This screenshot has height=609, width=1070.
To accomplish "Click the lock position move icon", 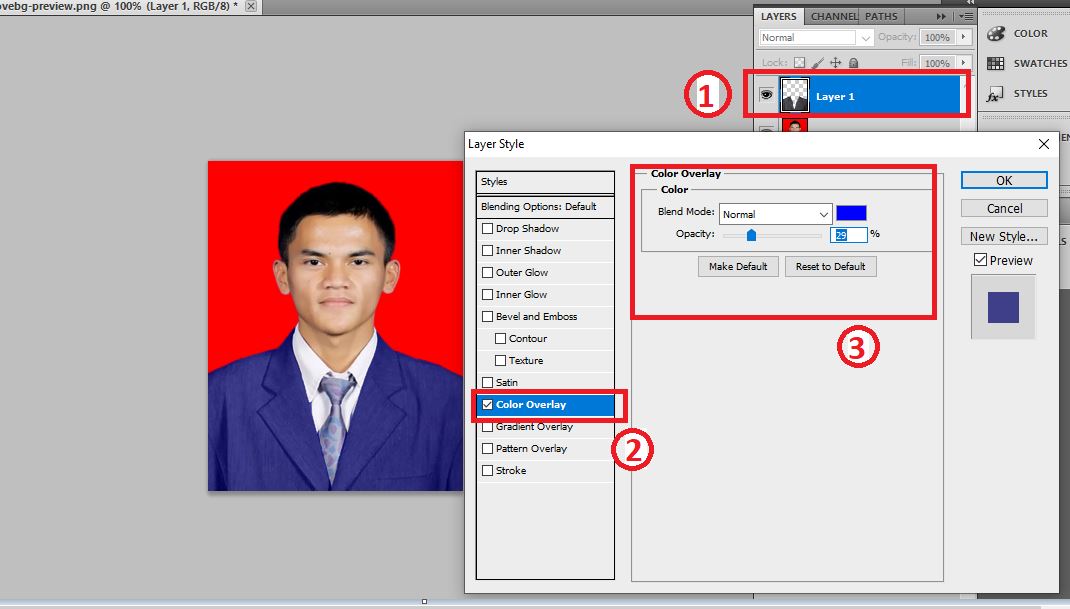I will (835, 63).
